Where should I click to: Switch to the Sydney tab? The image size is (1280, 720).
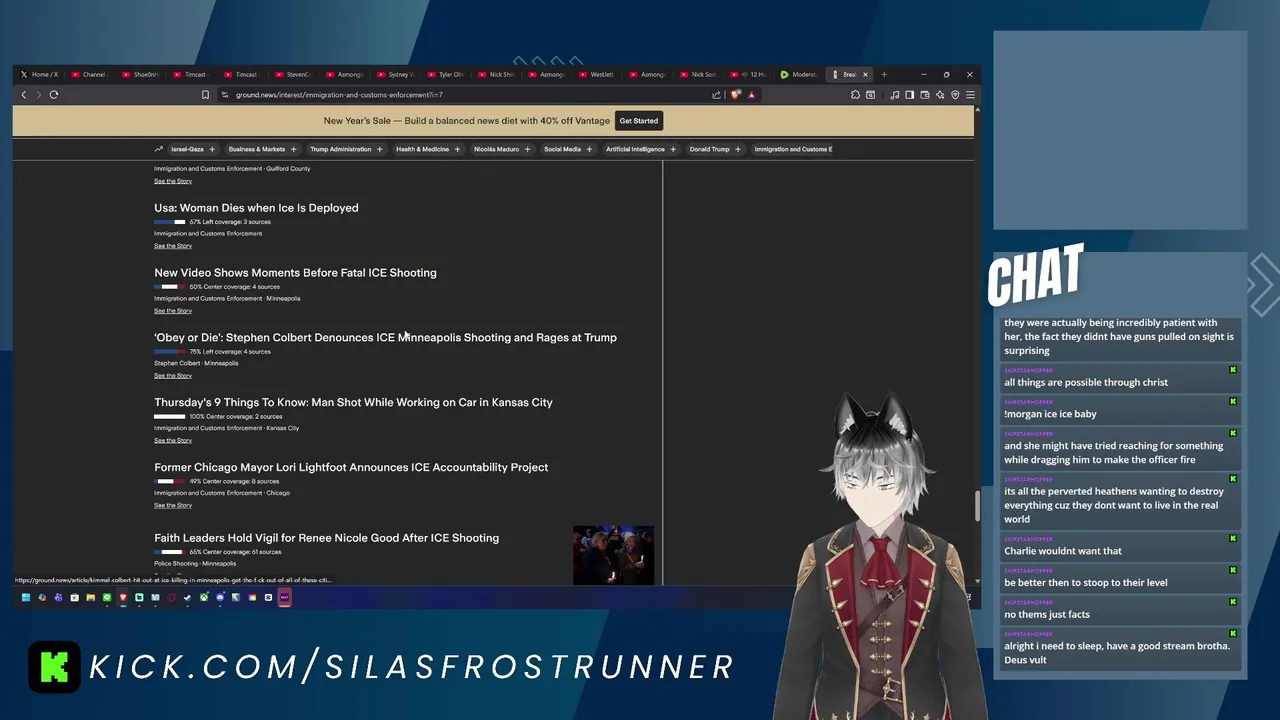pos(395,74)
